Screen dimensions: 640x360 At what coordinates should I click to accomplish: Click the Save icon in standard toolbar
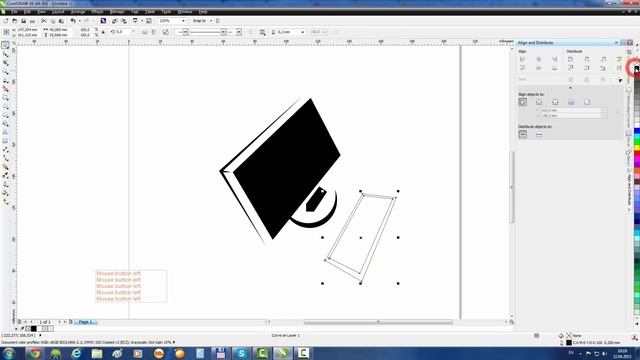click(x=24, y=21)
